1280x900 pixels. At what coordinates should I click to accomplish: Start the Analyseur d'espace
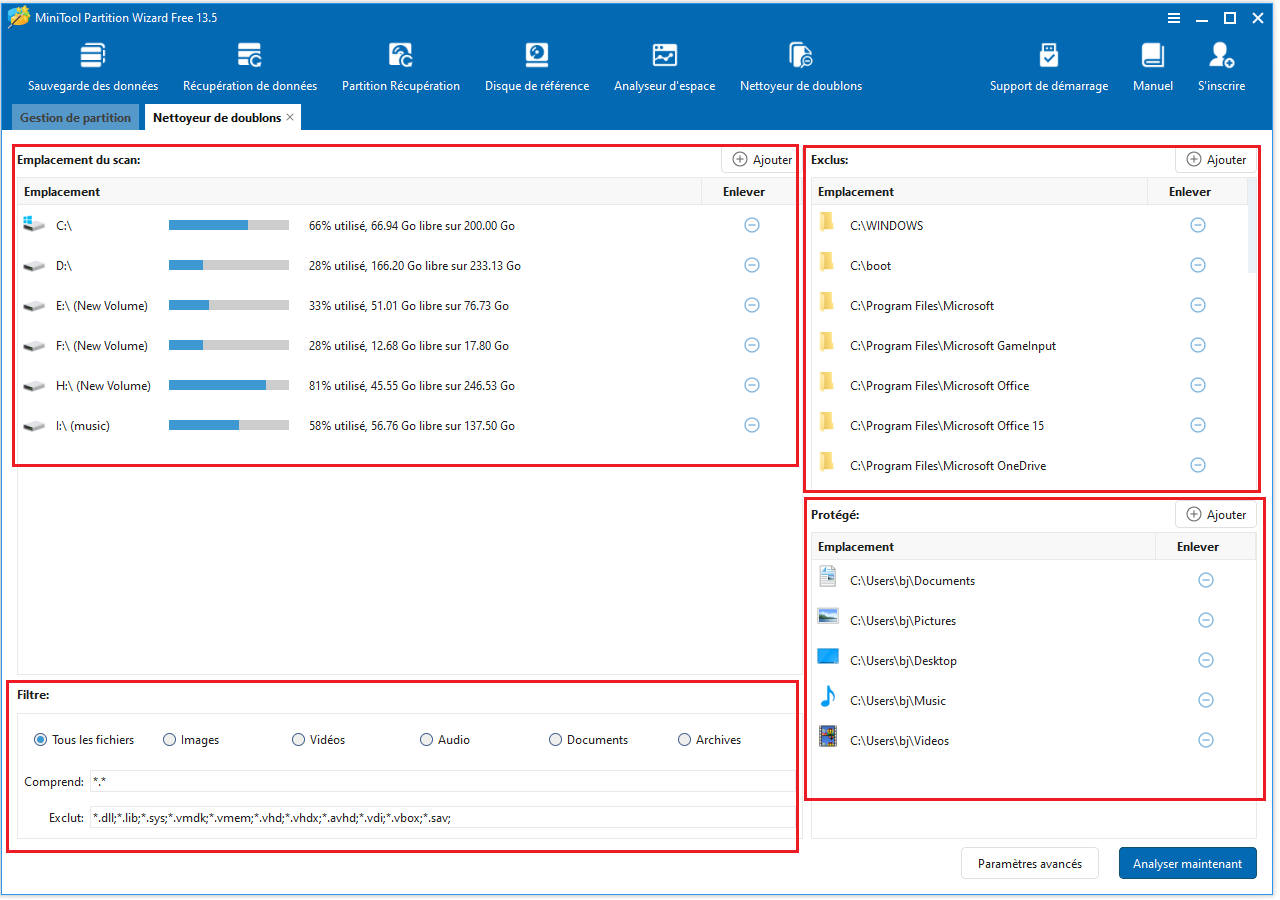point(664,65)
